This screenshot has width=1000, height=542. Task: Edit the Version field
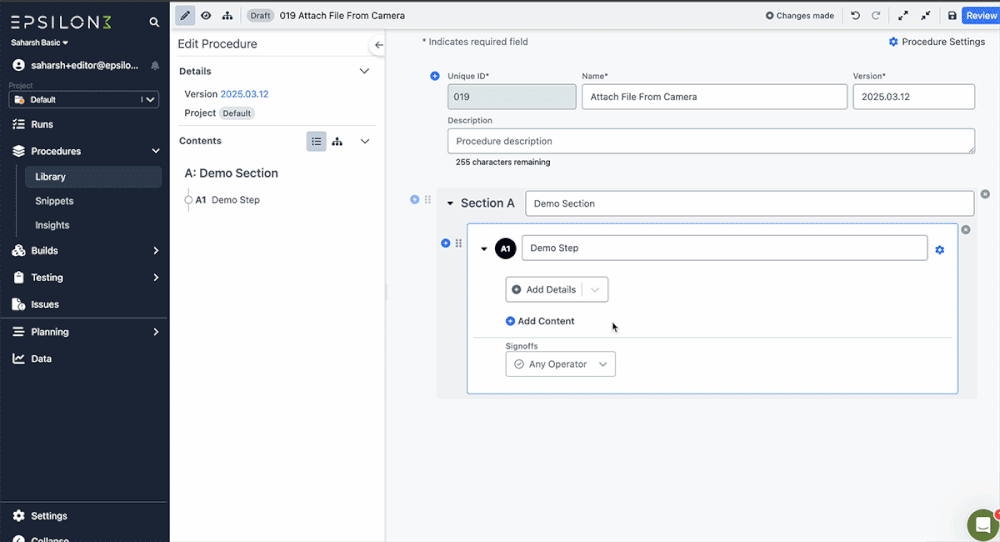tap(913, 97)
